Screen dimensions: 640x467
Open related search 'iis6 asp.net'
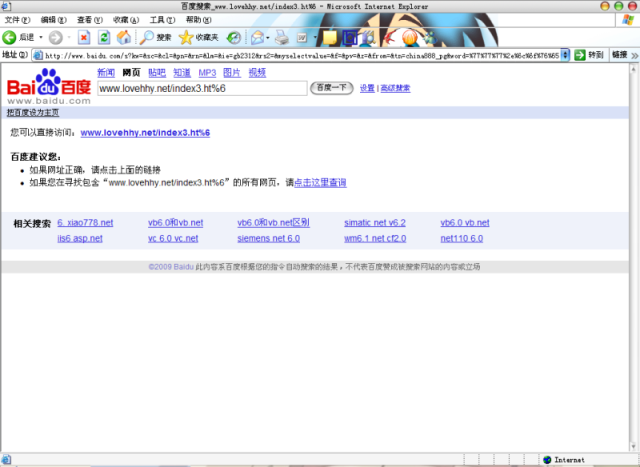[x=80, y=238]
